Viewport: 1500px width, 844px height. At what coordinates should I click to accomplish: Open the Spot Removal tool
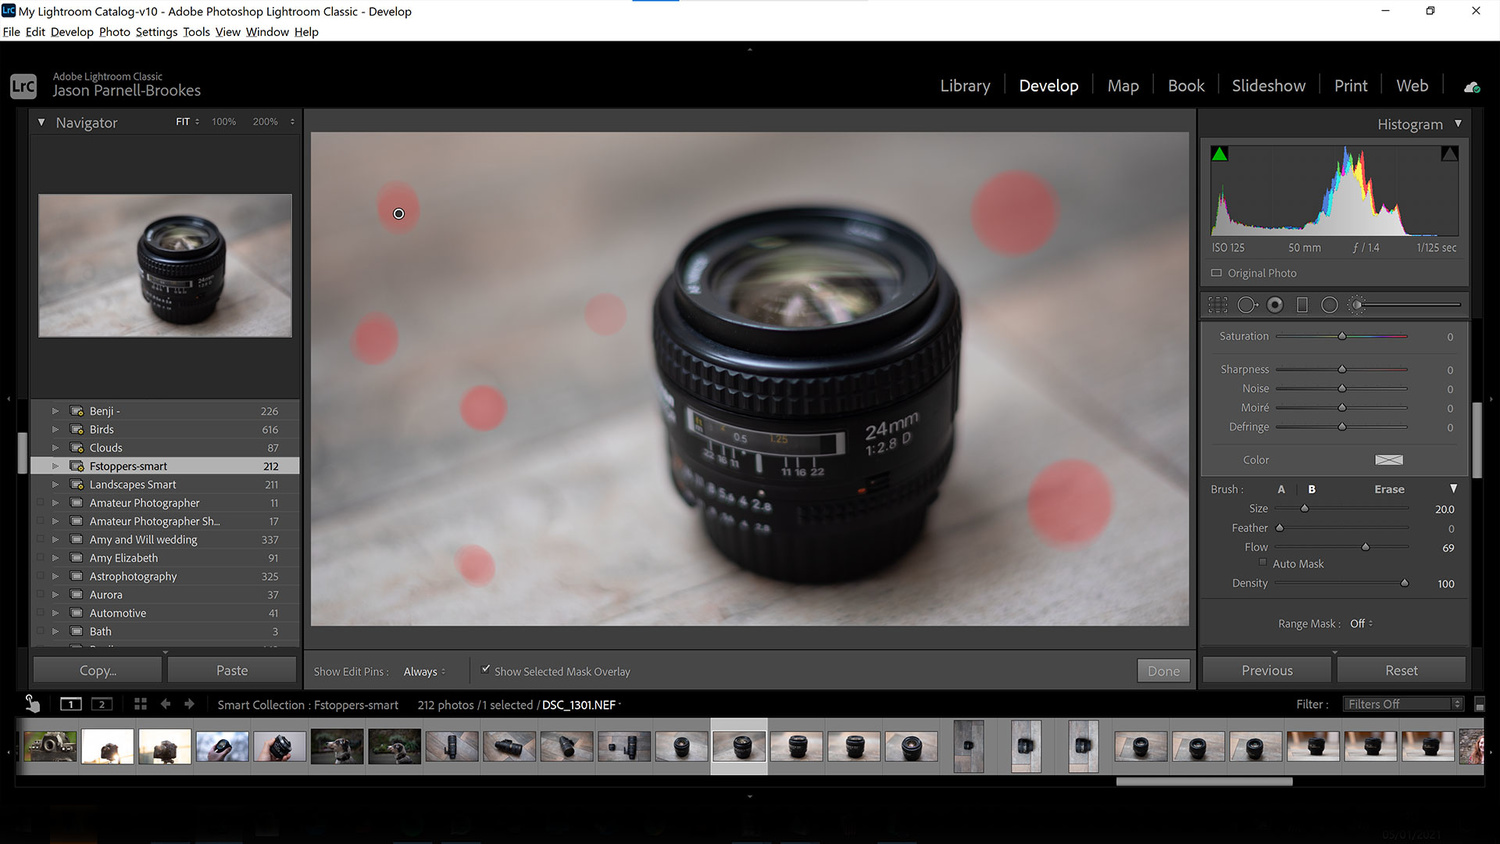pos(1247,304)
